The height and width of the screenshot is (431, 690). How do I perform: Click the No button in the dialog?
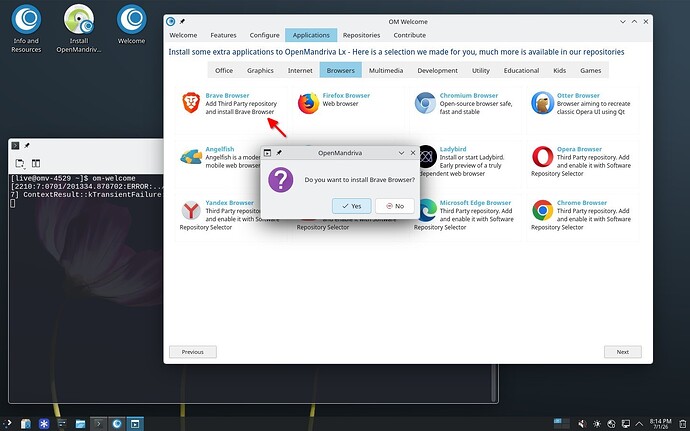click(x=395, y=206)
